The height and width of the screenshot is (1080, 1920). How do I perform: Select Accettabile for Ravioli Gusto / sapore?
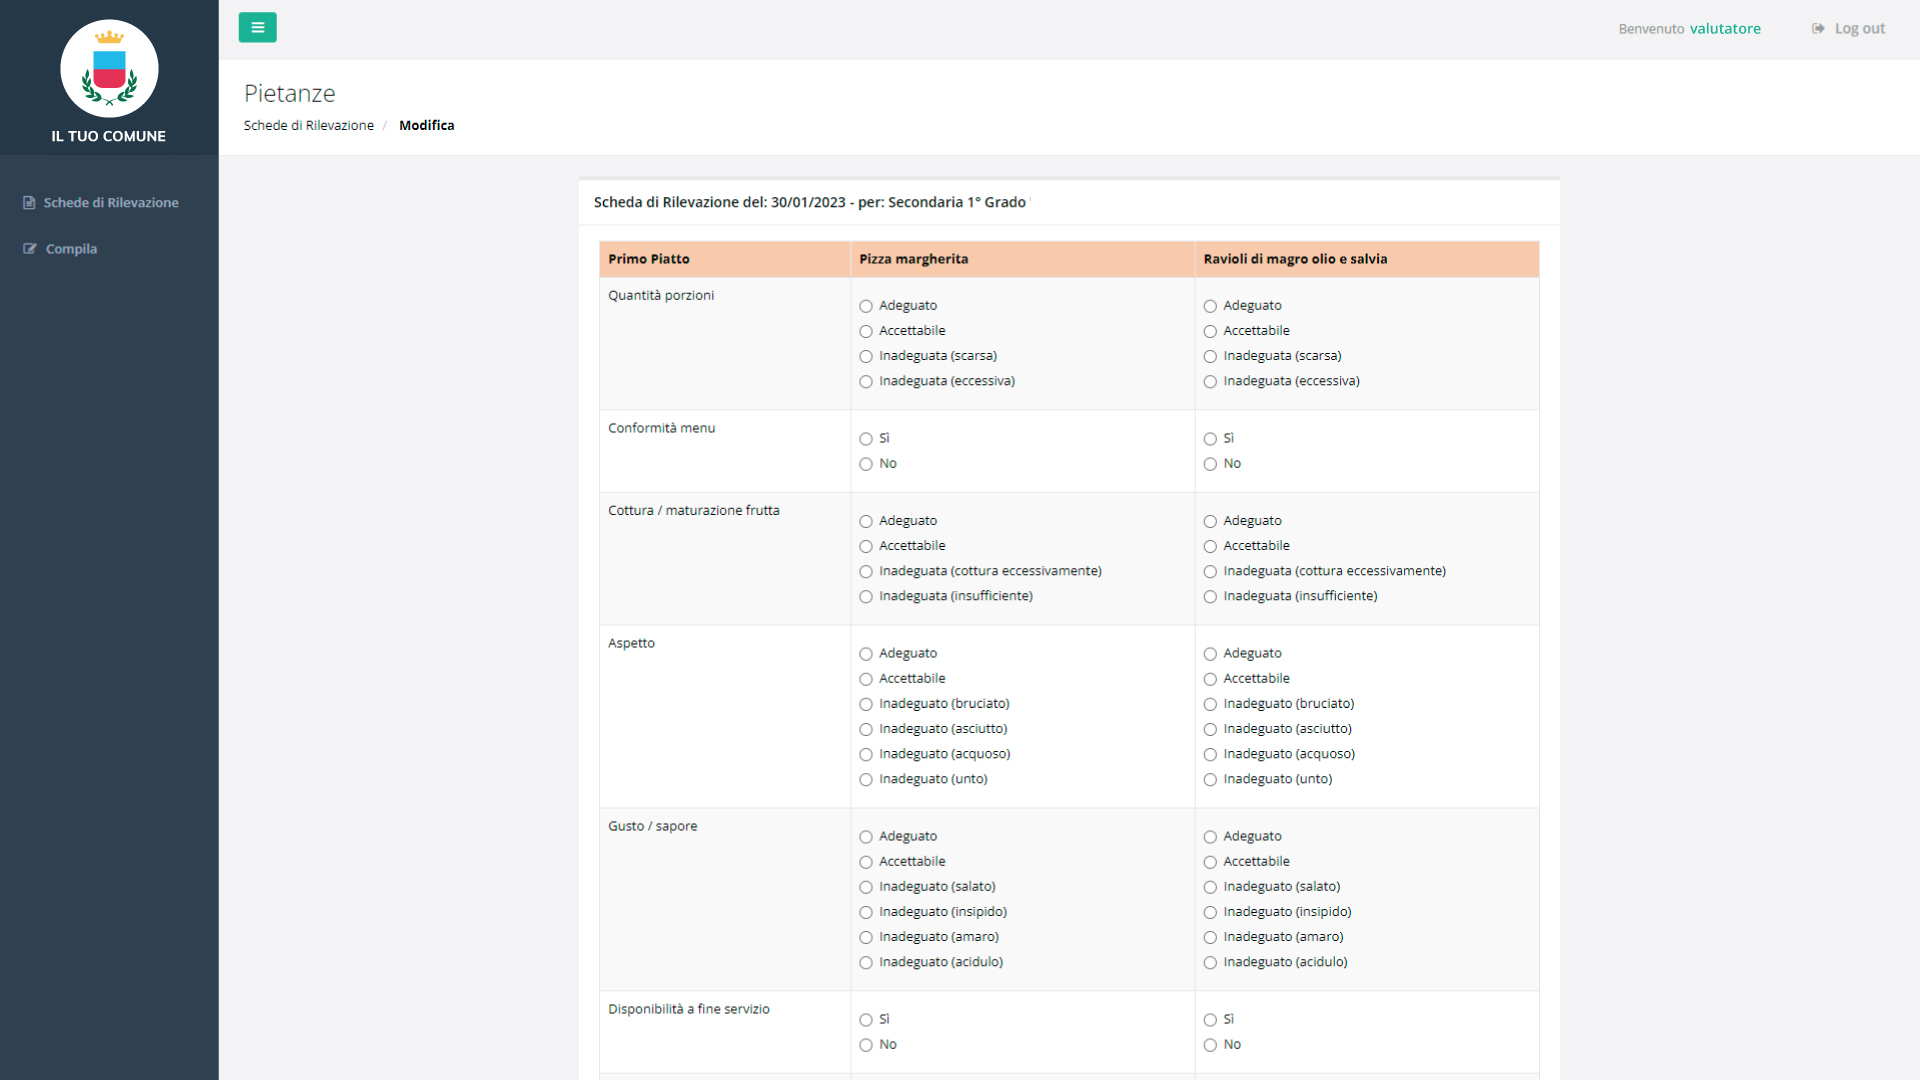[1210, 862]
